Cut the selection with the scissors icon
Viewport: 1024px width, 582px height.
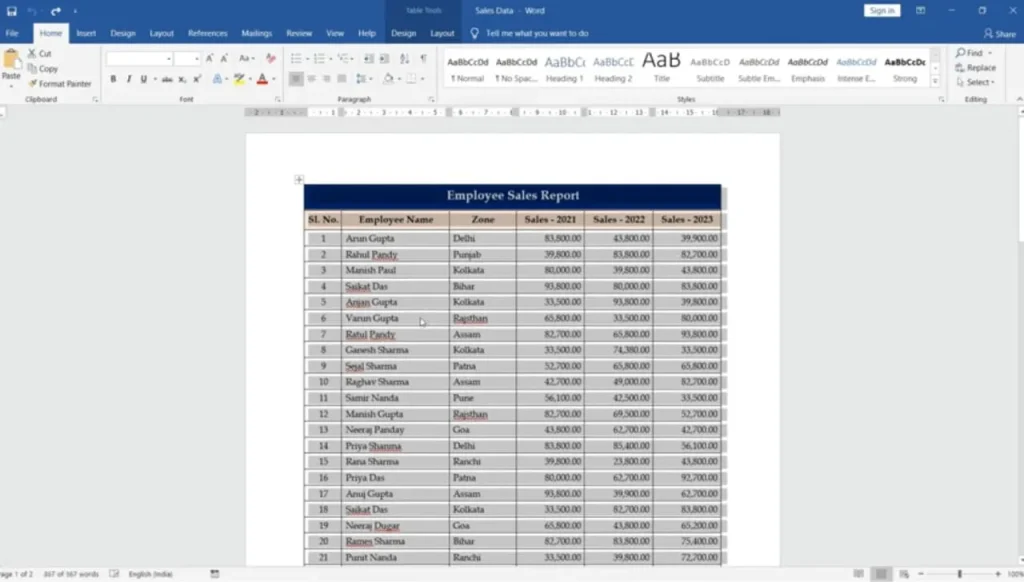[32, 54]
